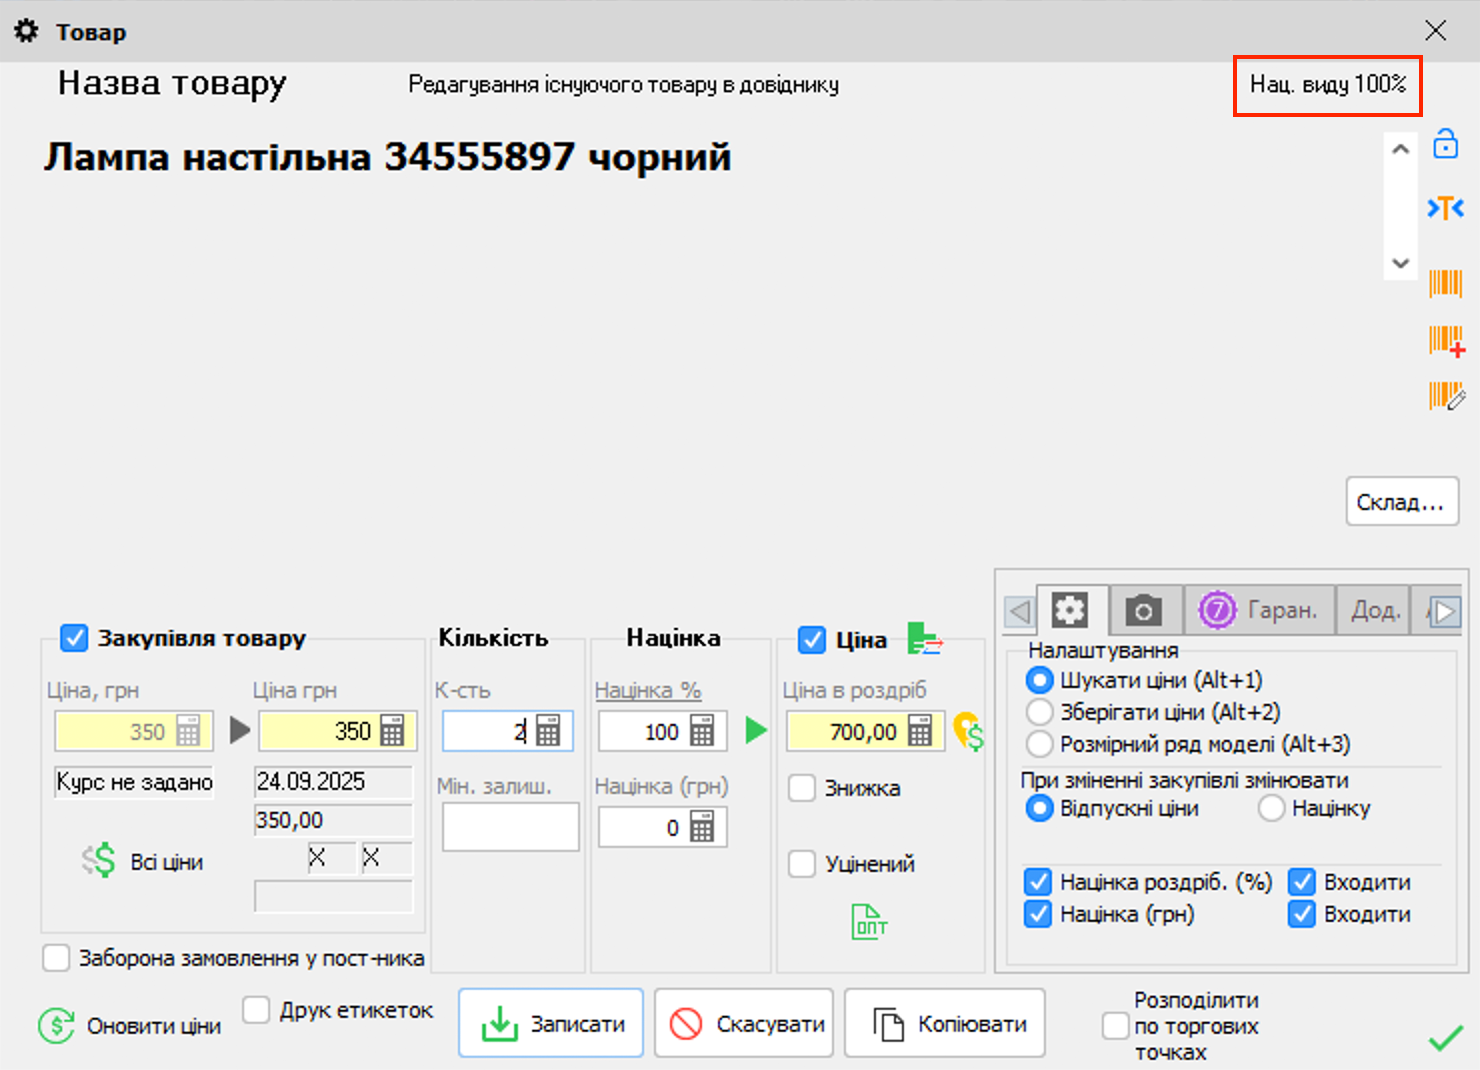Screen dimensions: 1480x1070
Task: Click yellow coin icon beside retail price
Action: pyautogui.click(x=968, y=732)
